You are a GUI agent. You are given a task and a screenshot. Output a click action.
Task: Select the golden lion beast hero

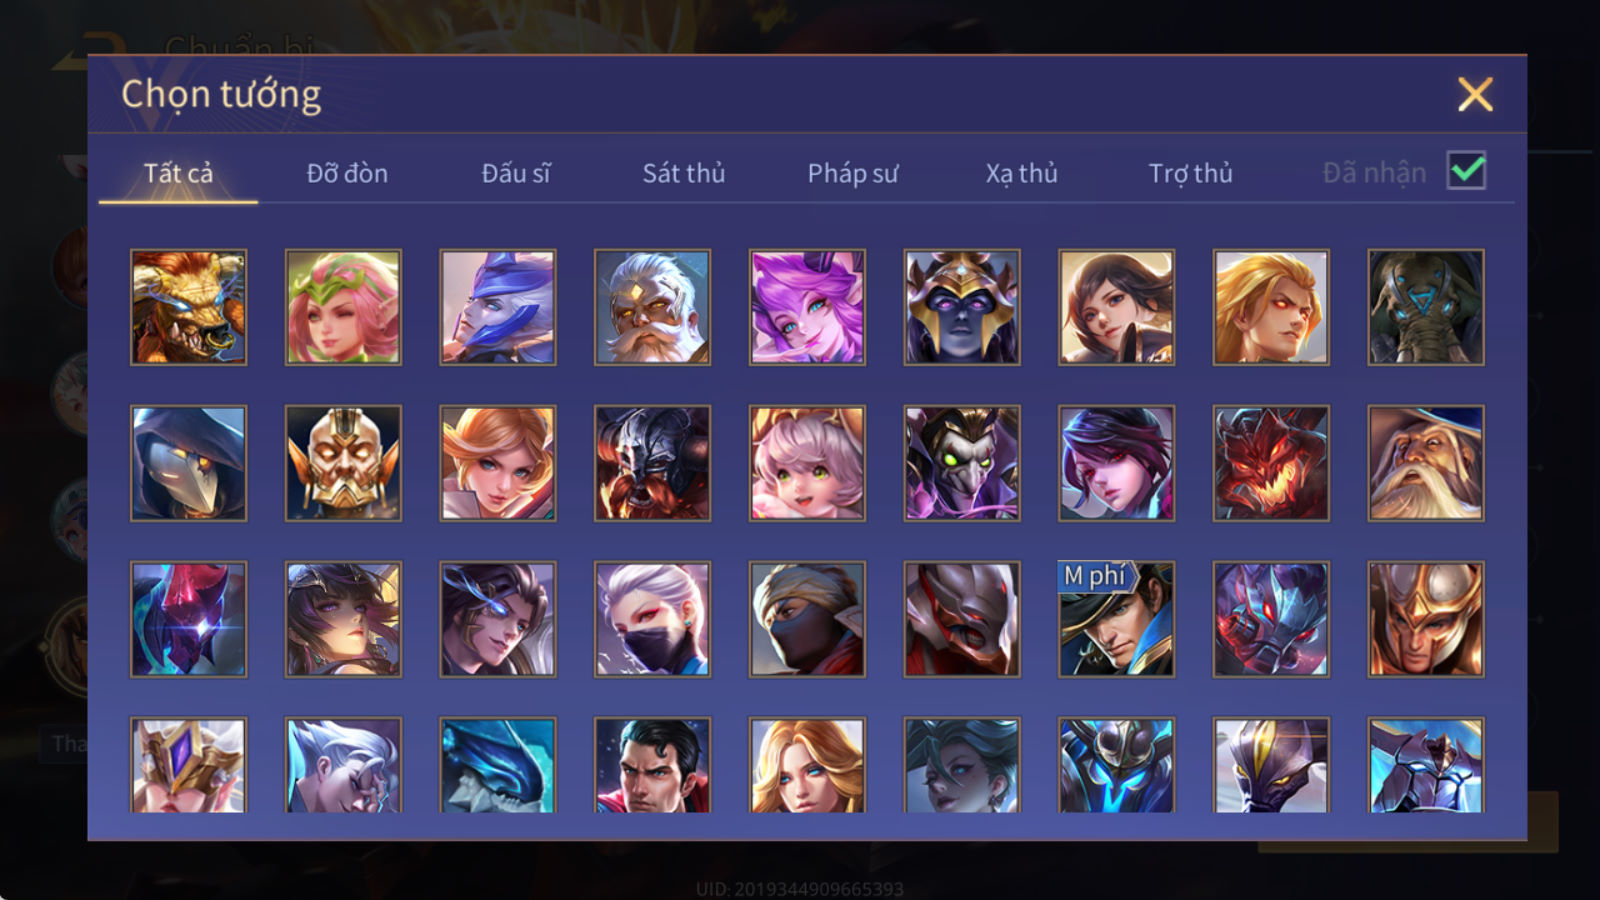pos(188,307)
